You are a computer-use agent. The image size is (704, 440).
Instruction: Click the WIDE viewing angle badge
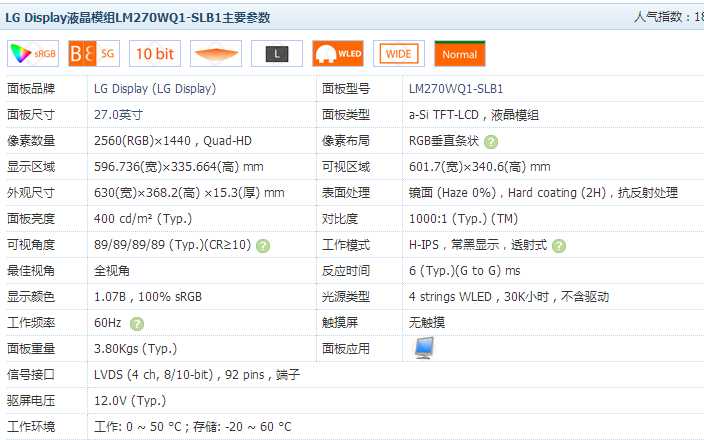pyautogui.click(x=399, y=54)
